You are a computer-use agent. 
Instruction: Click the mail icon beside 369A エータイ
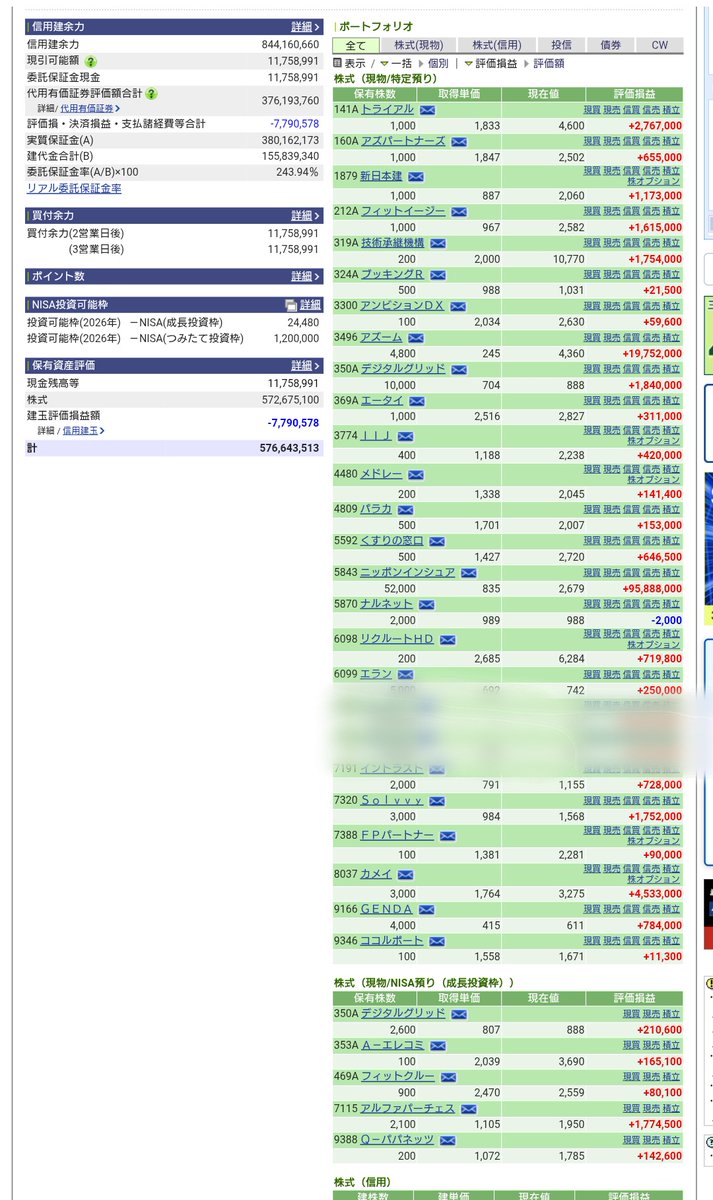417,401
